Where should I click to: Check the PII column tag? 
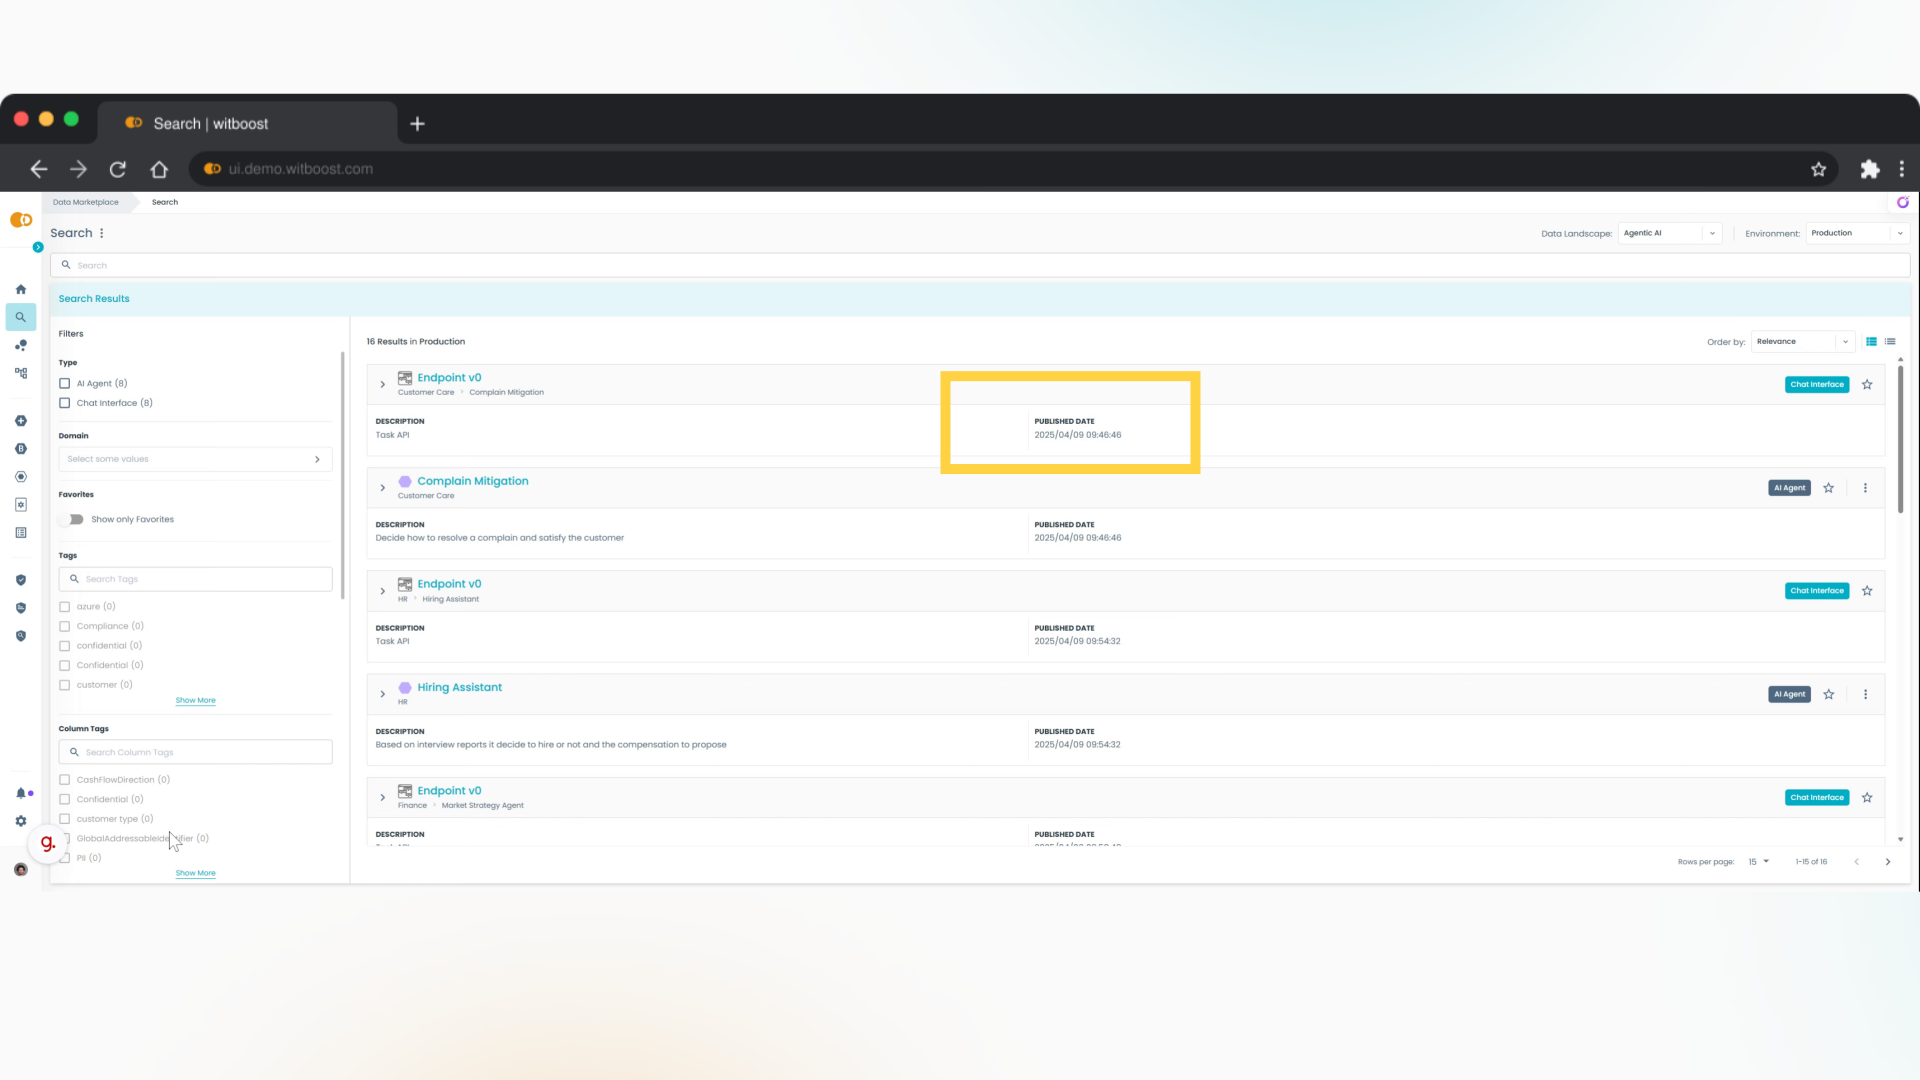click(64, 858)
